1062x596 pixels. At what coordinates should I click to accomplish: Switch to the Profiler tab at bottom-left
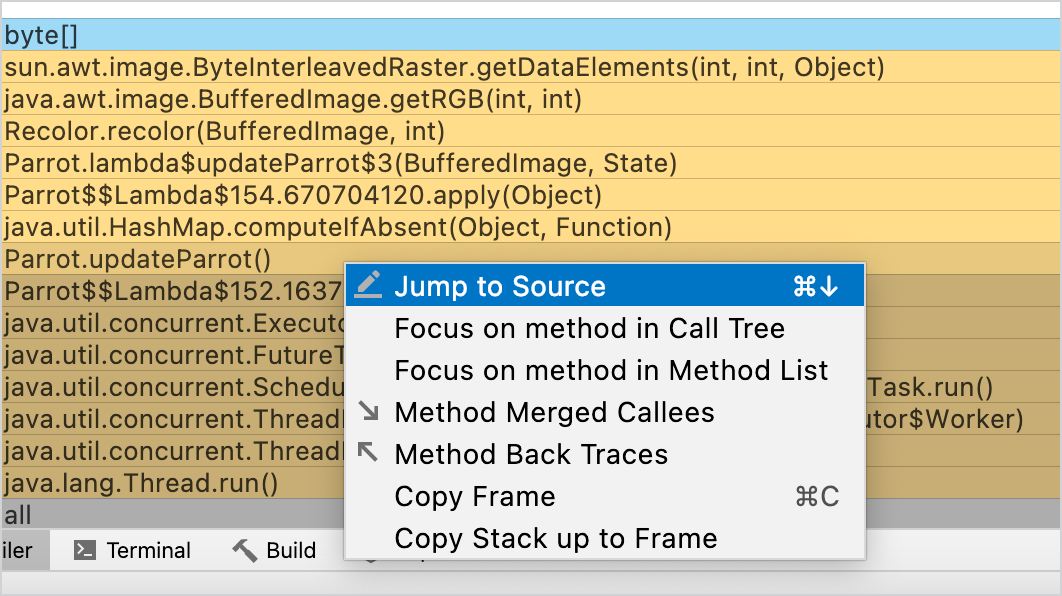point(20,550)
